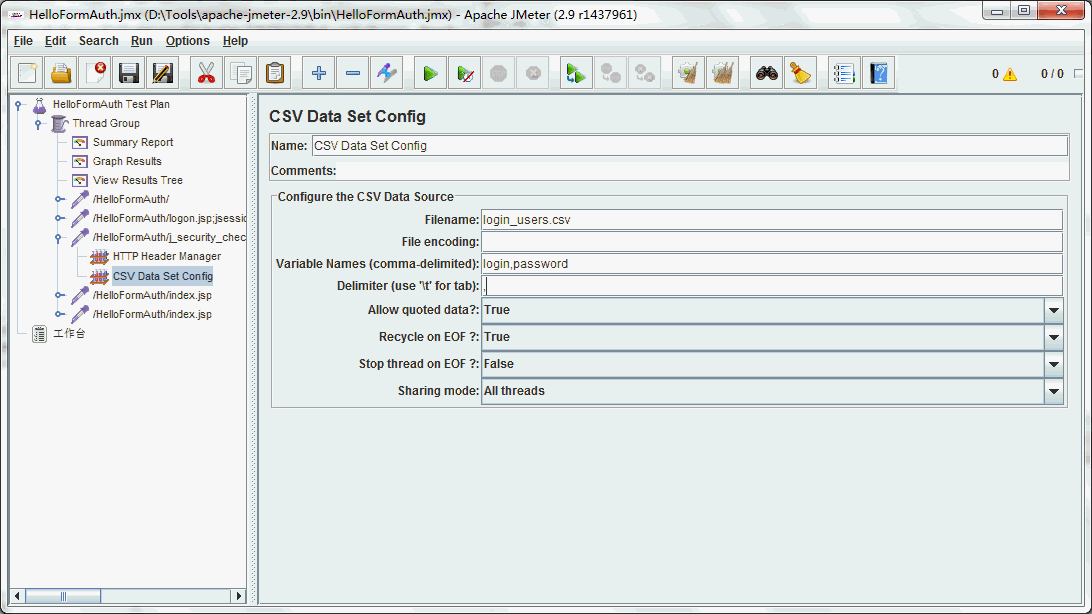Click the Filename field login_users.csv
Image resolution: width=1092 pixels, height=614 pixels.
(772, 220)
